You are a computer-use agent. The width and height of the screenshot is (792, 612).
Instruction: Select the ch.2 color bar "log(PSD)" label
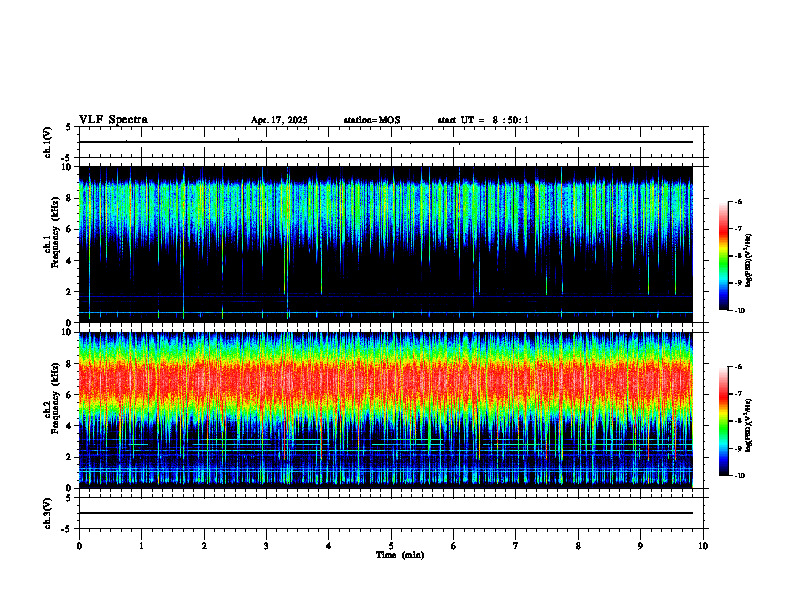[749, 425]
